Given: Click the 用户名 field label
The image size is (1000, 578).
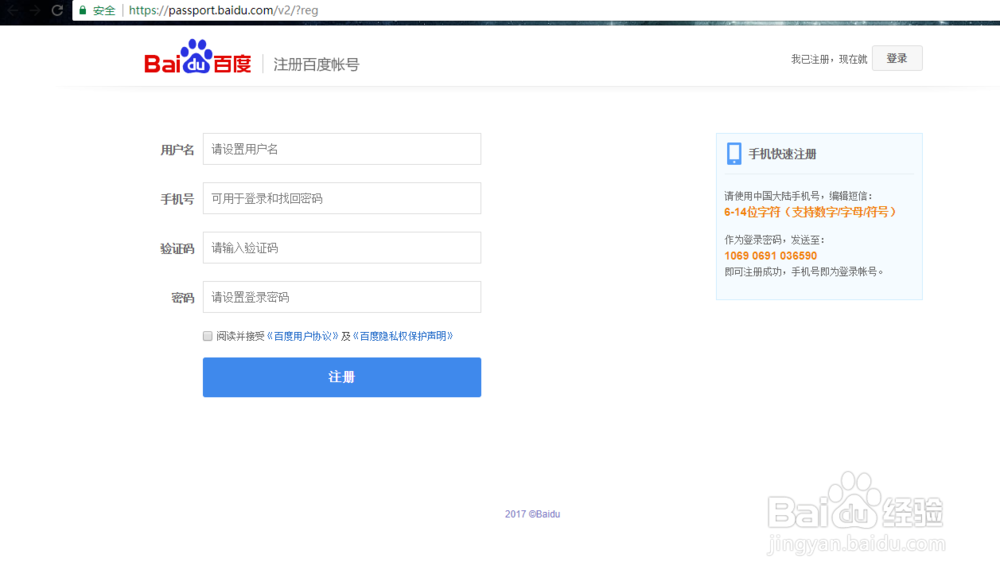Looking at the screenshot, I should point(177,150).
